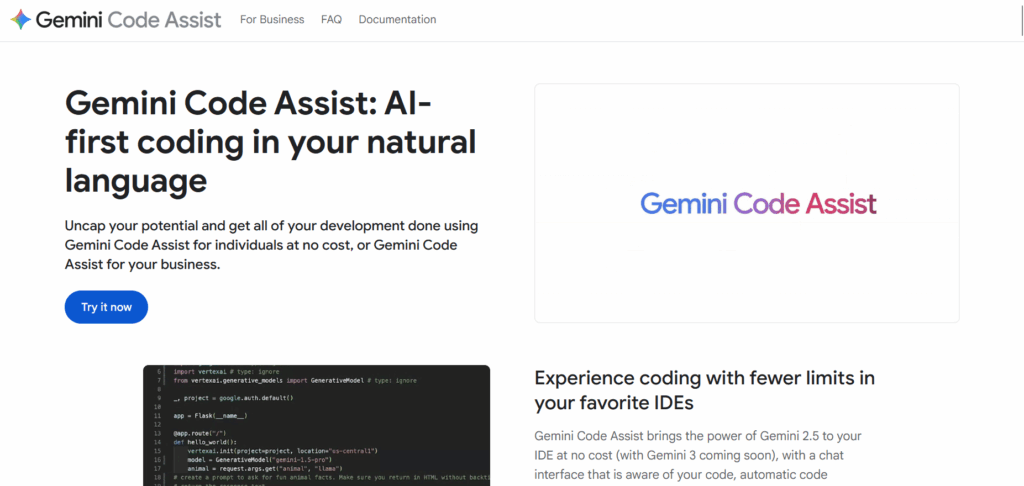The image size is (1024, 486).
Task: Open the For Business menu item
Action: click(272, 20)
